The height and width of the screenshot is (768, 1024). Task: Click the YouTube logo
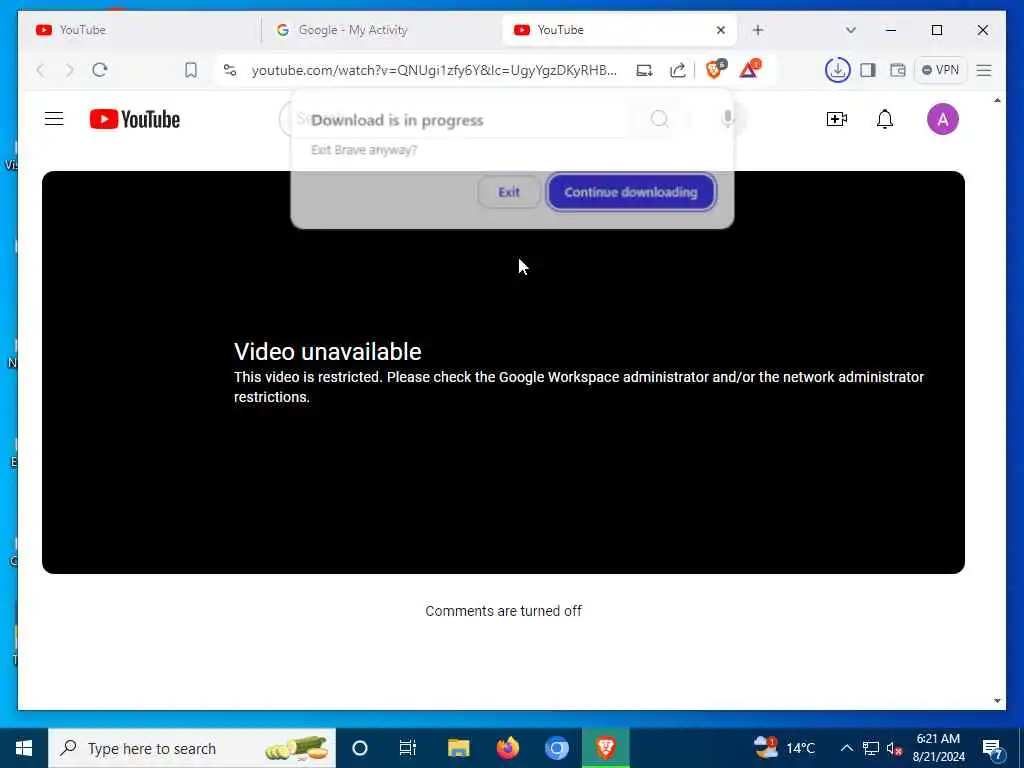[135, 120]
